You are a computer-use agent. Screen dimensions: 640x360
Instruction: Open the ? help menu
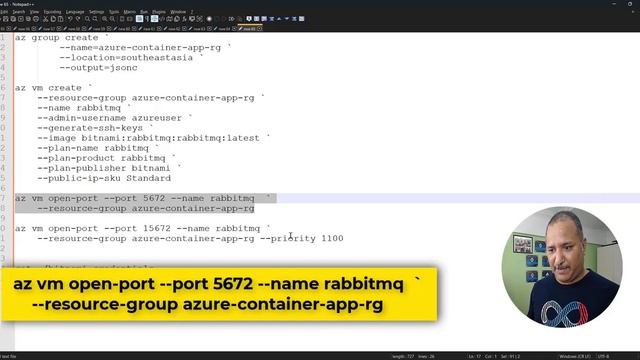192,12
